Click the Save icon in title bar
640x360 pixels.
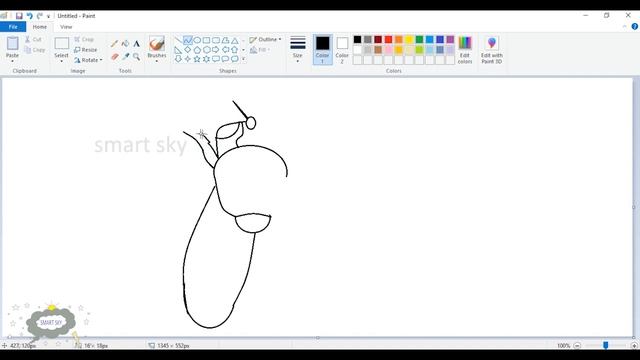19,16
